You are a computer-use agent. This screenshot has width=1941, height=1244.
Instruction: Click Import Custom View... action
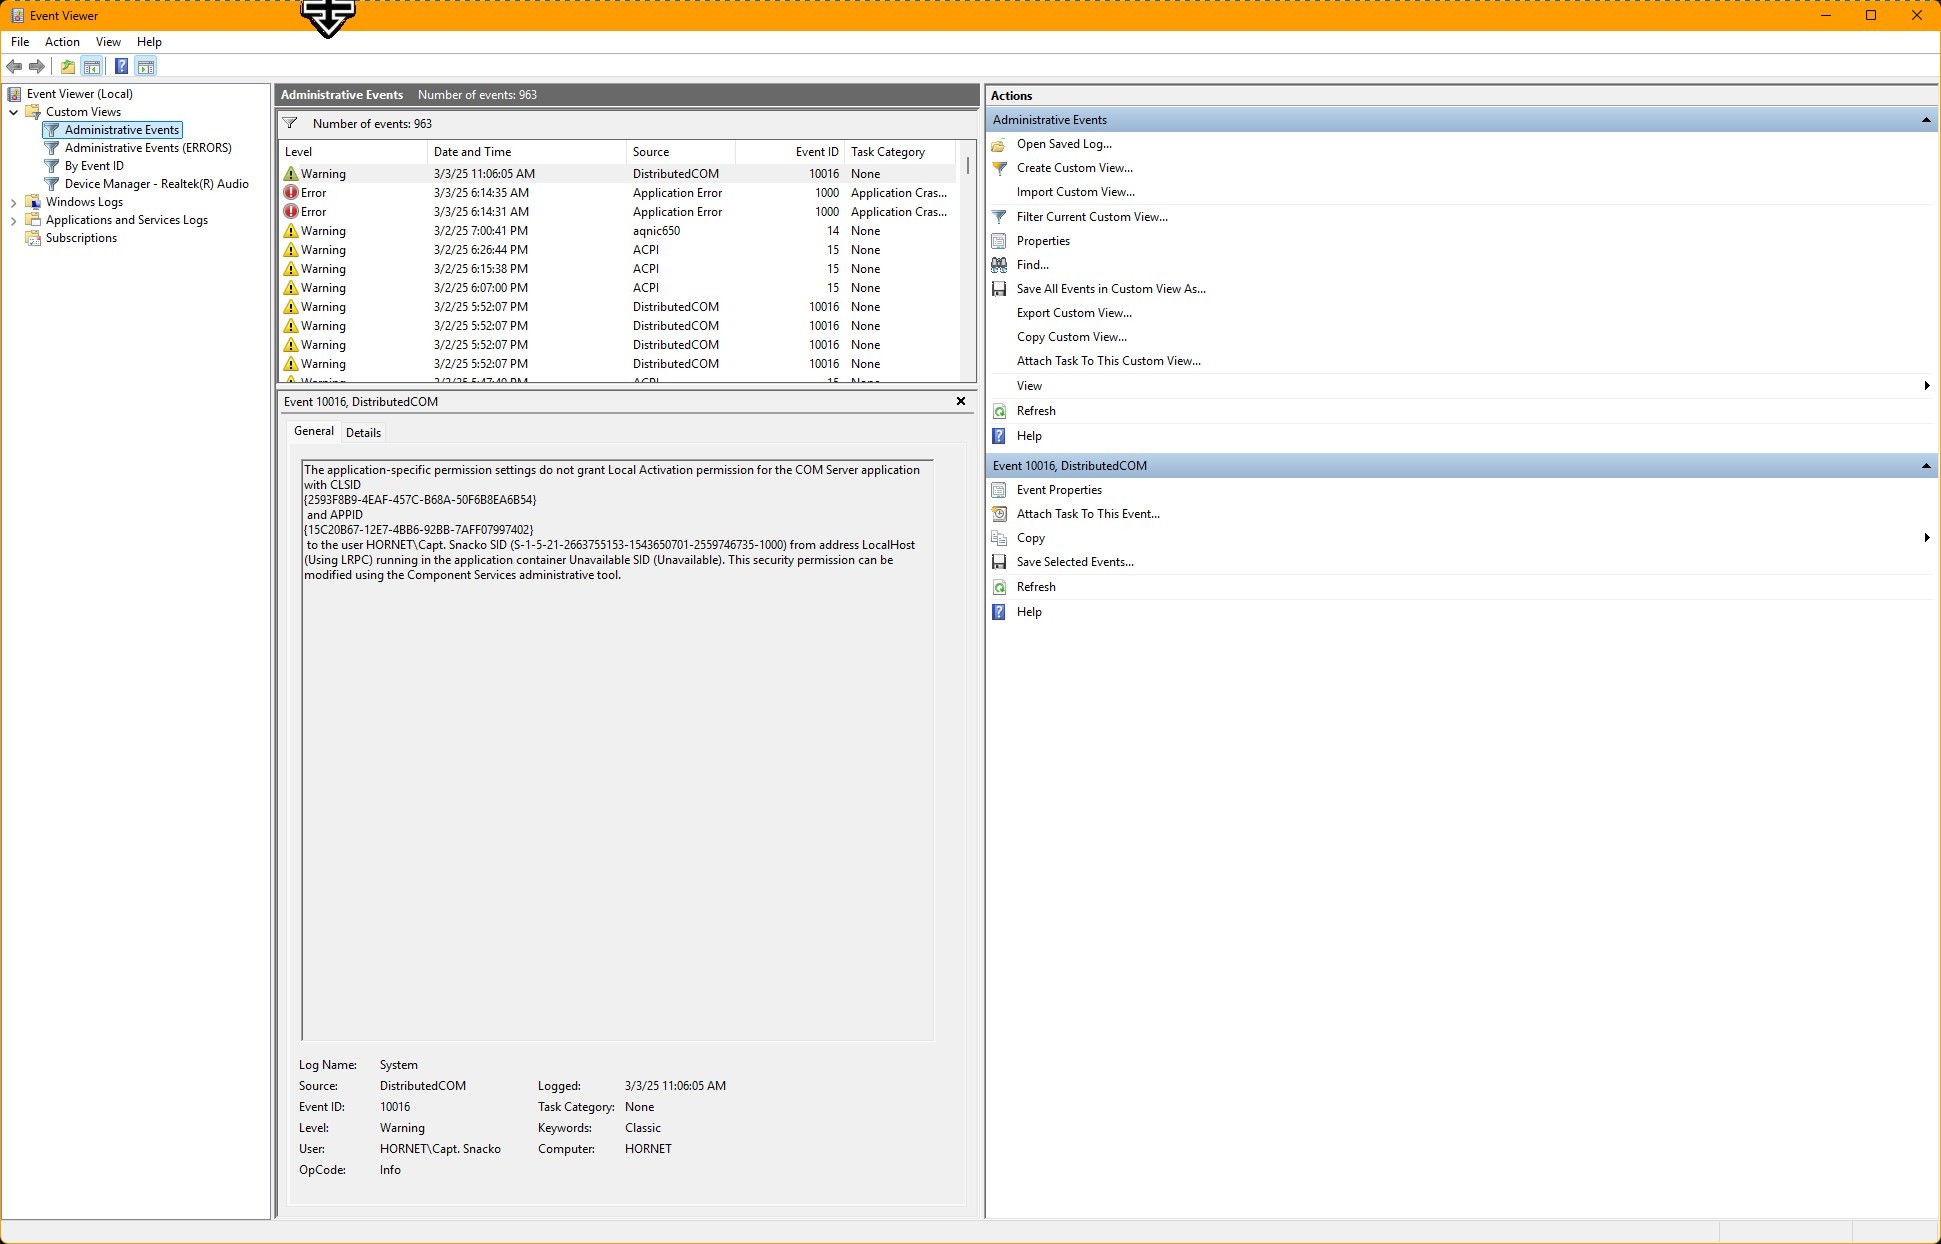click(1075, 192)
